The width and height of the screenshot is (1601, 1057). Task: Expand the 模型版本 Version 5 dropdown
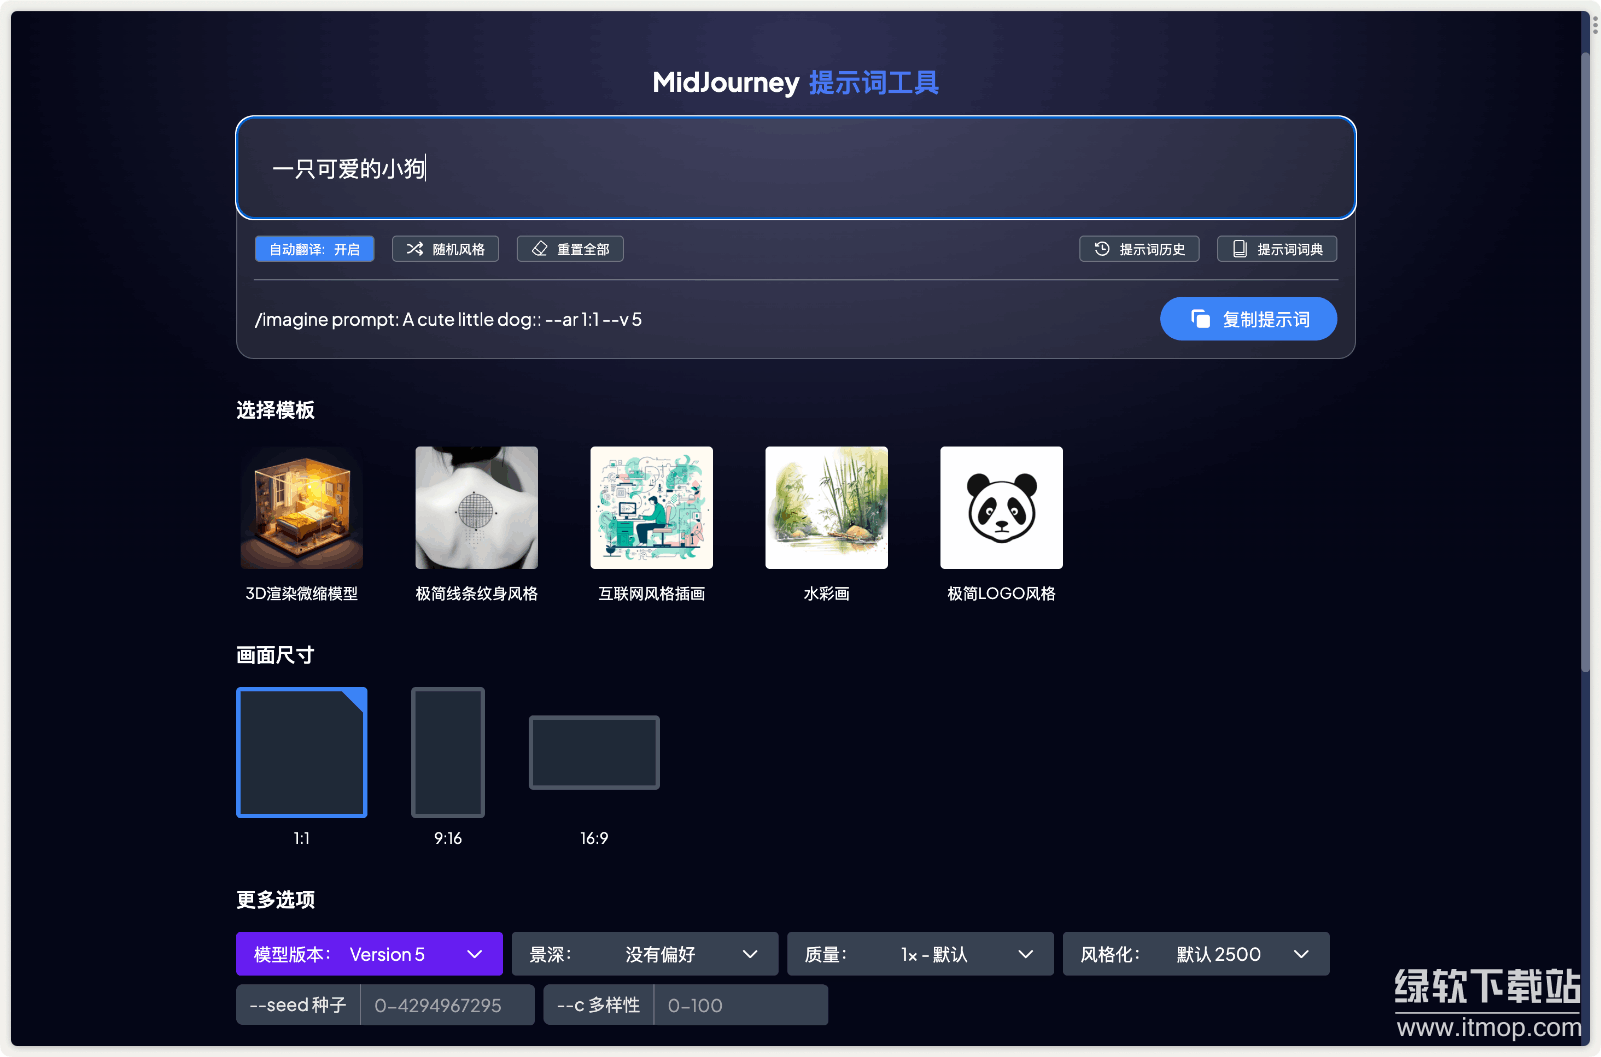coord(369,954)
